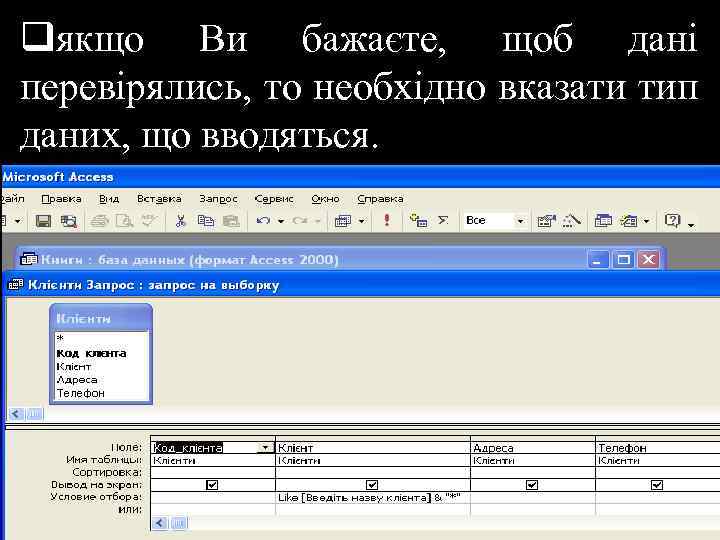The height and width of the screenshot is (540, 720).
Task: Open the Справка menu
Action: click(380, 199)
